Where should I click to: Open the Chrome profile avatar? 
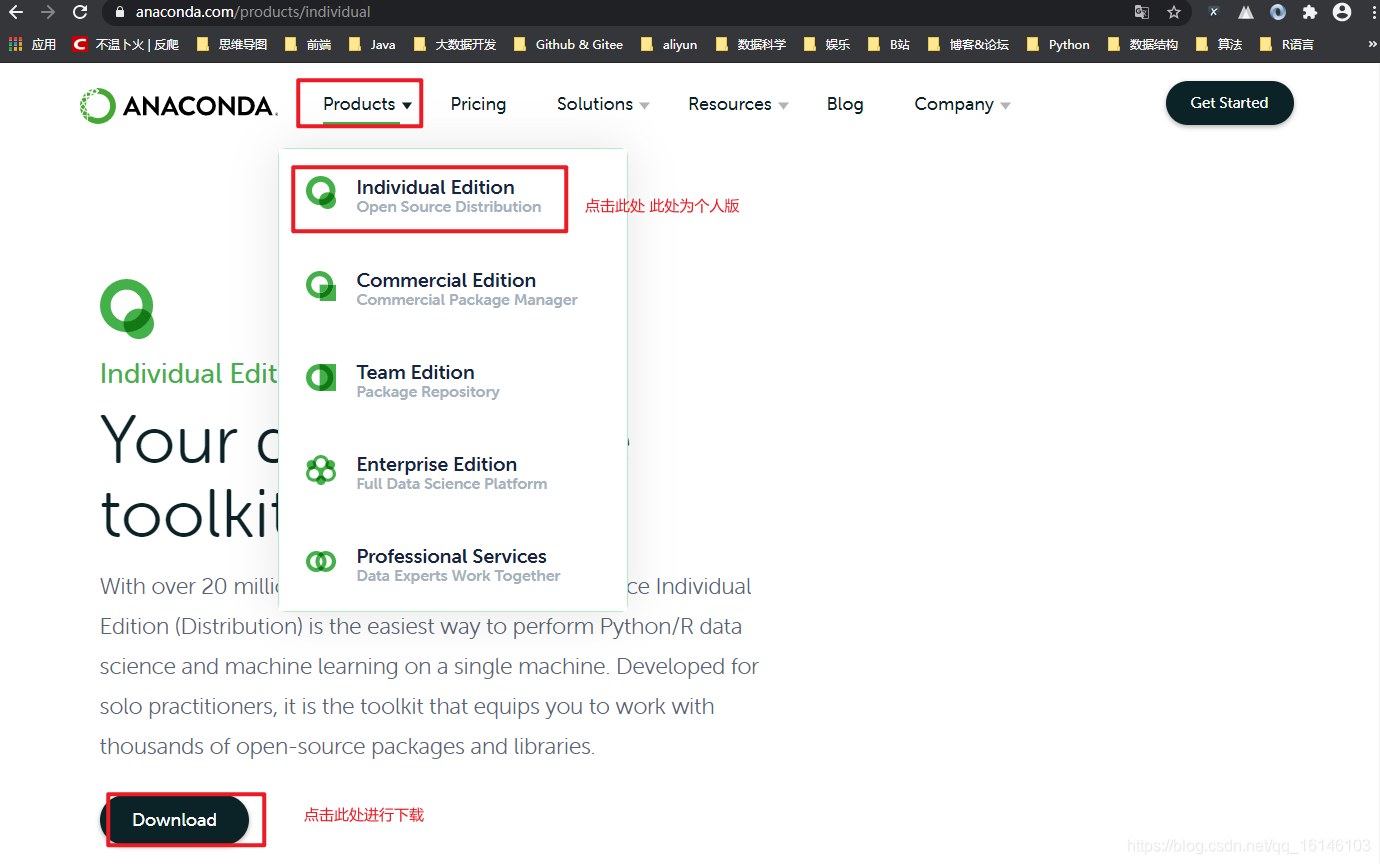tap(1342, 12)
